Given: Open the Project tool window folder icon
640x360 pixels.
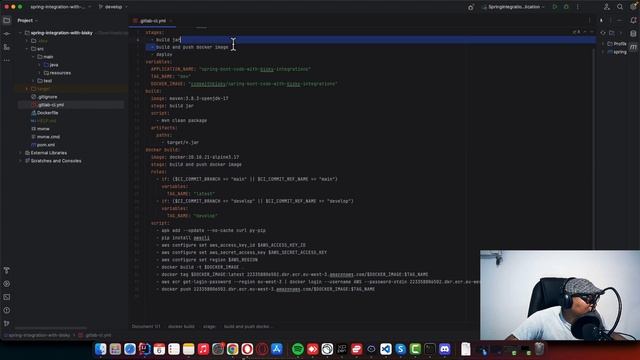Looking at the screenshot, I should [x=7, y=20].
